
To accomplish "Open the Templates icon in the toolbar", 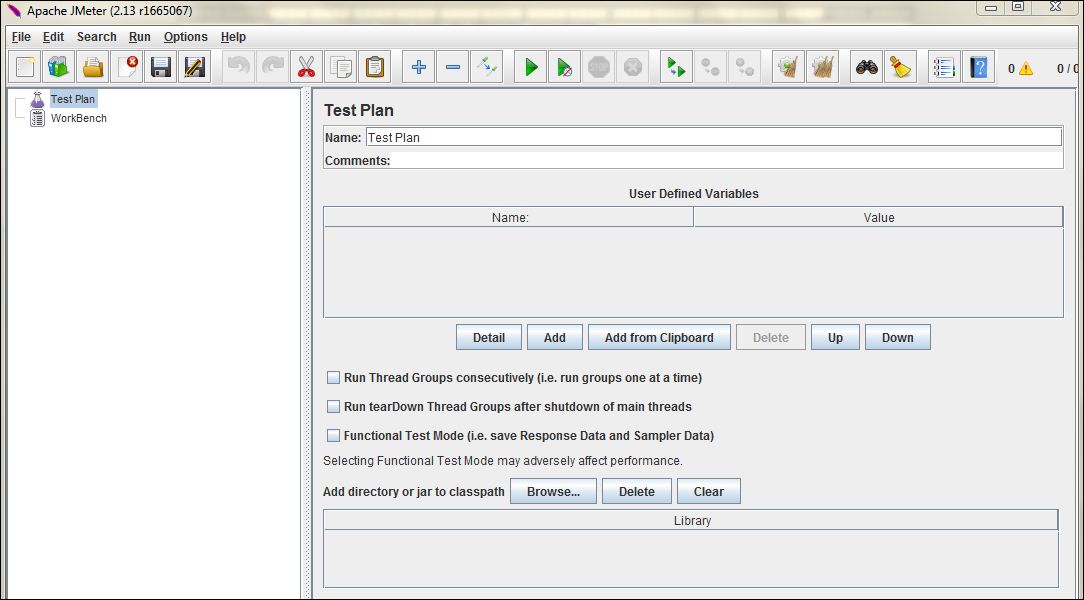I will pos(58,66).
